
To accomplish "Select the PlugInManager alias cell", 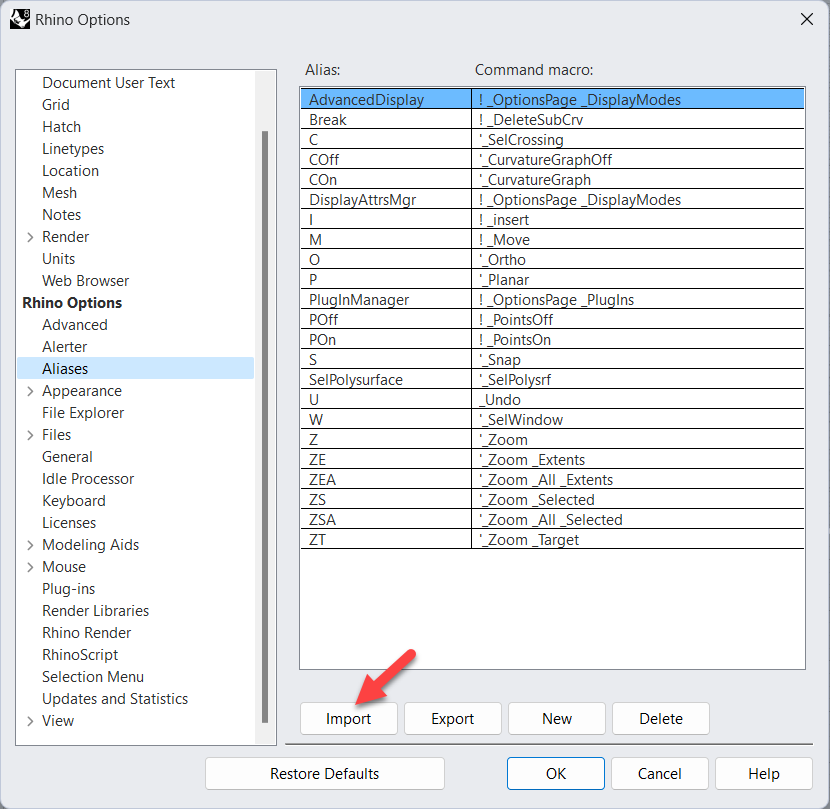I will pos(386,300).
